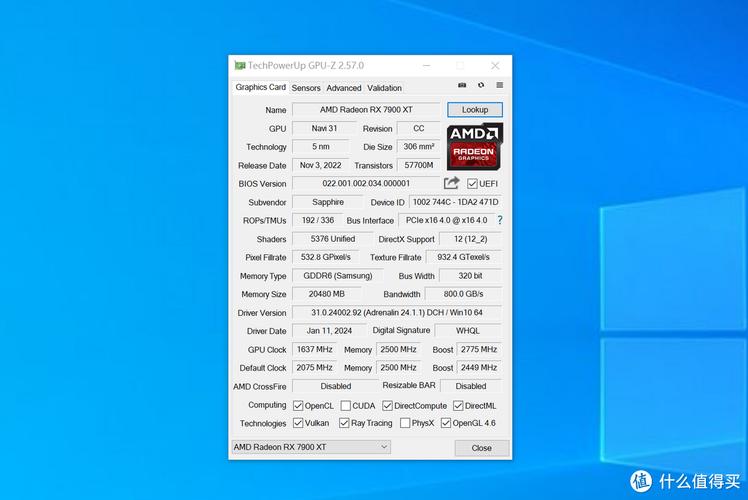Open the AMD Radeon RX 7900 XT dropdown
Screen dimensions: 748x500
[x=310, y=447]
